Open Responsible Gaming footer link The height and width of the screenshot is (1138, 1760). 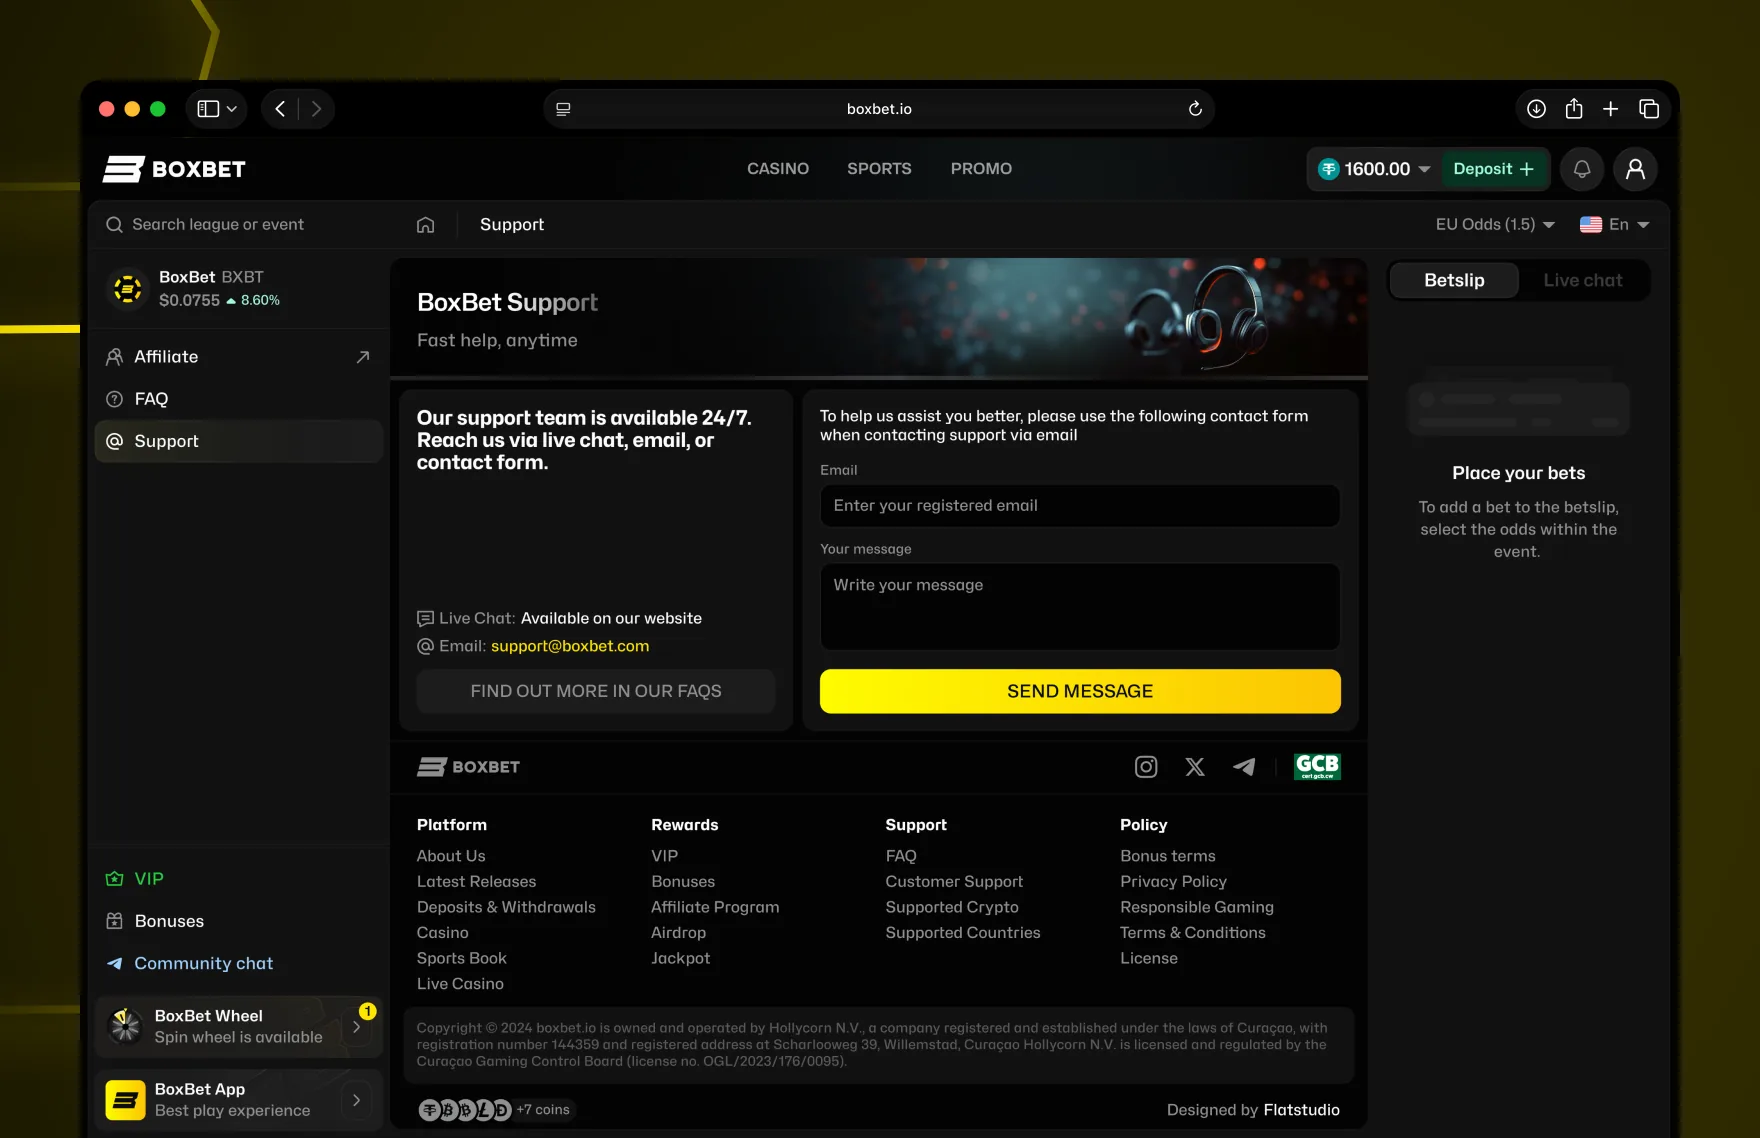tap(1197, 907)
